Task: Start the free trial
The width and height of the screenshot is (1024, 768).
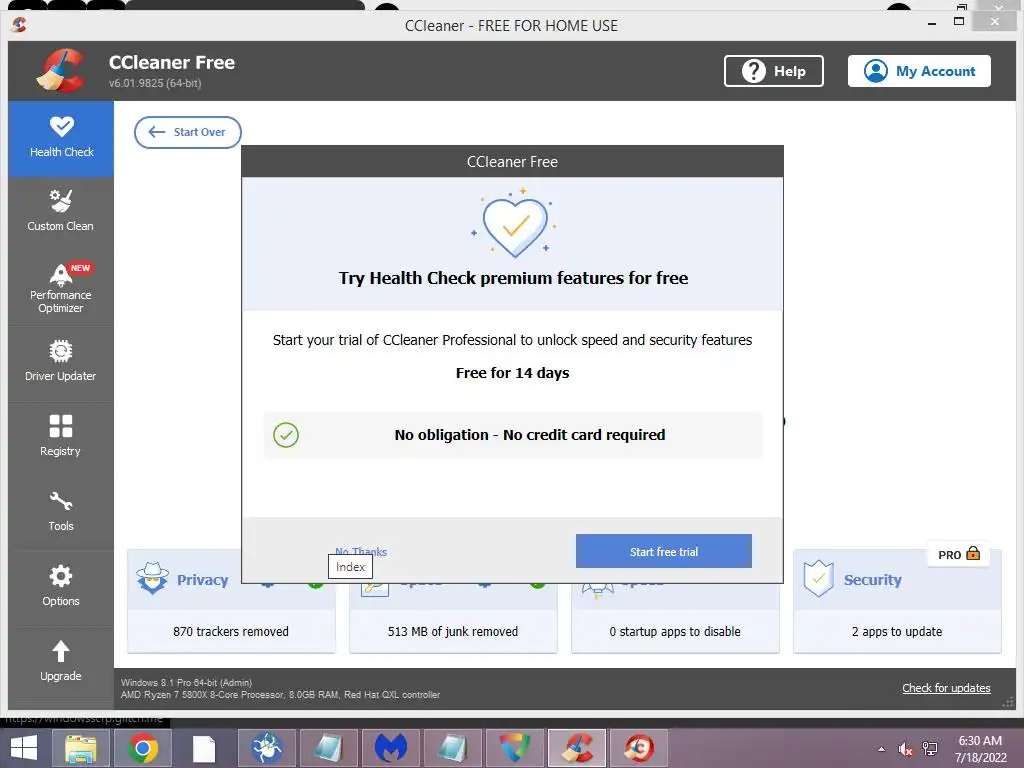Action: point(664,551)
